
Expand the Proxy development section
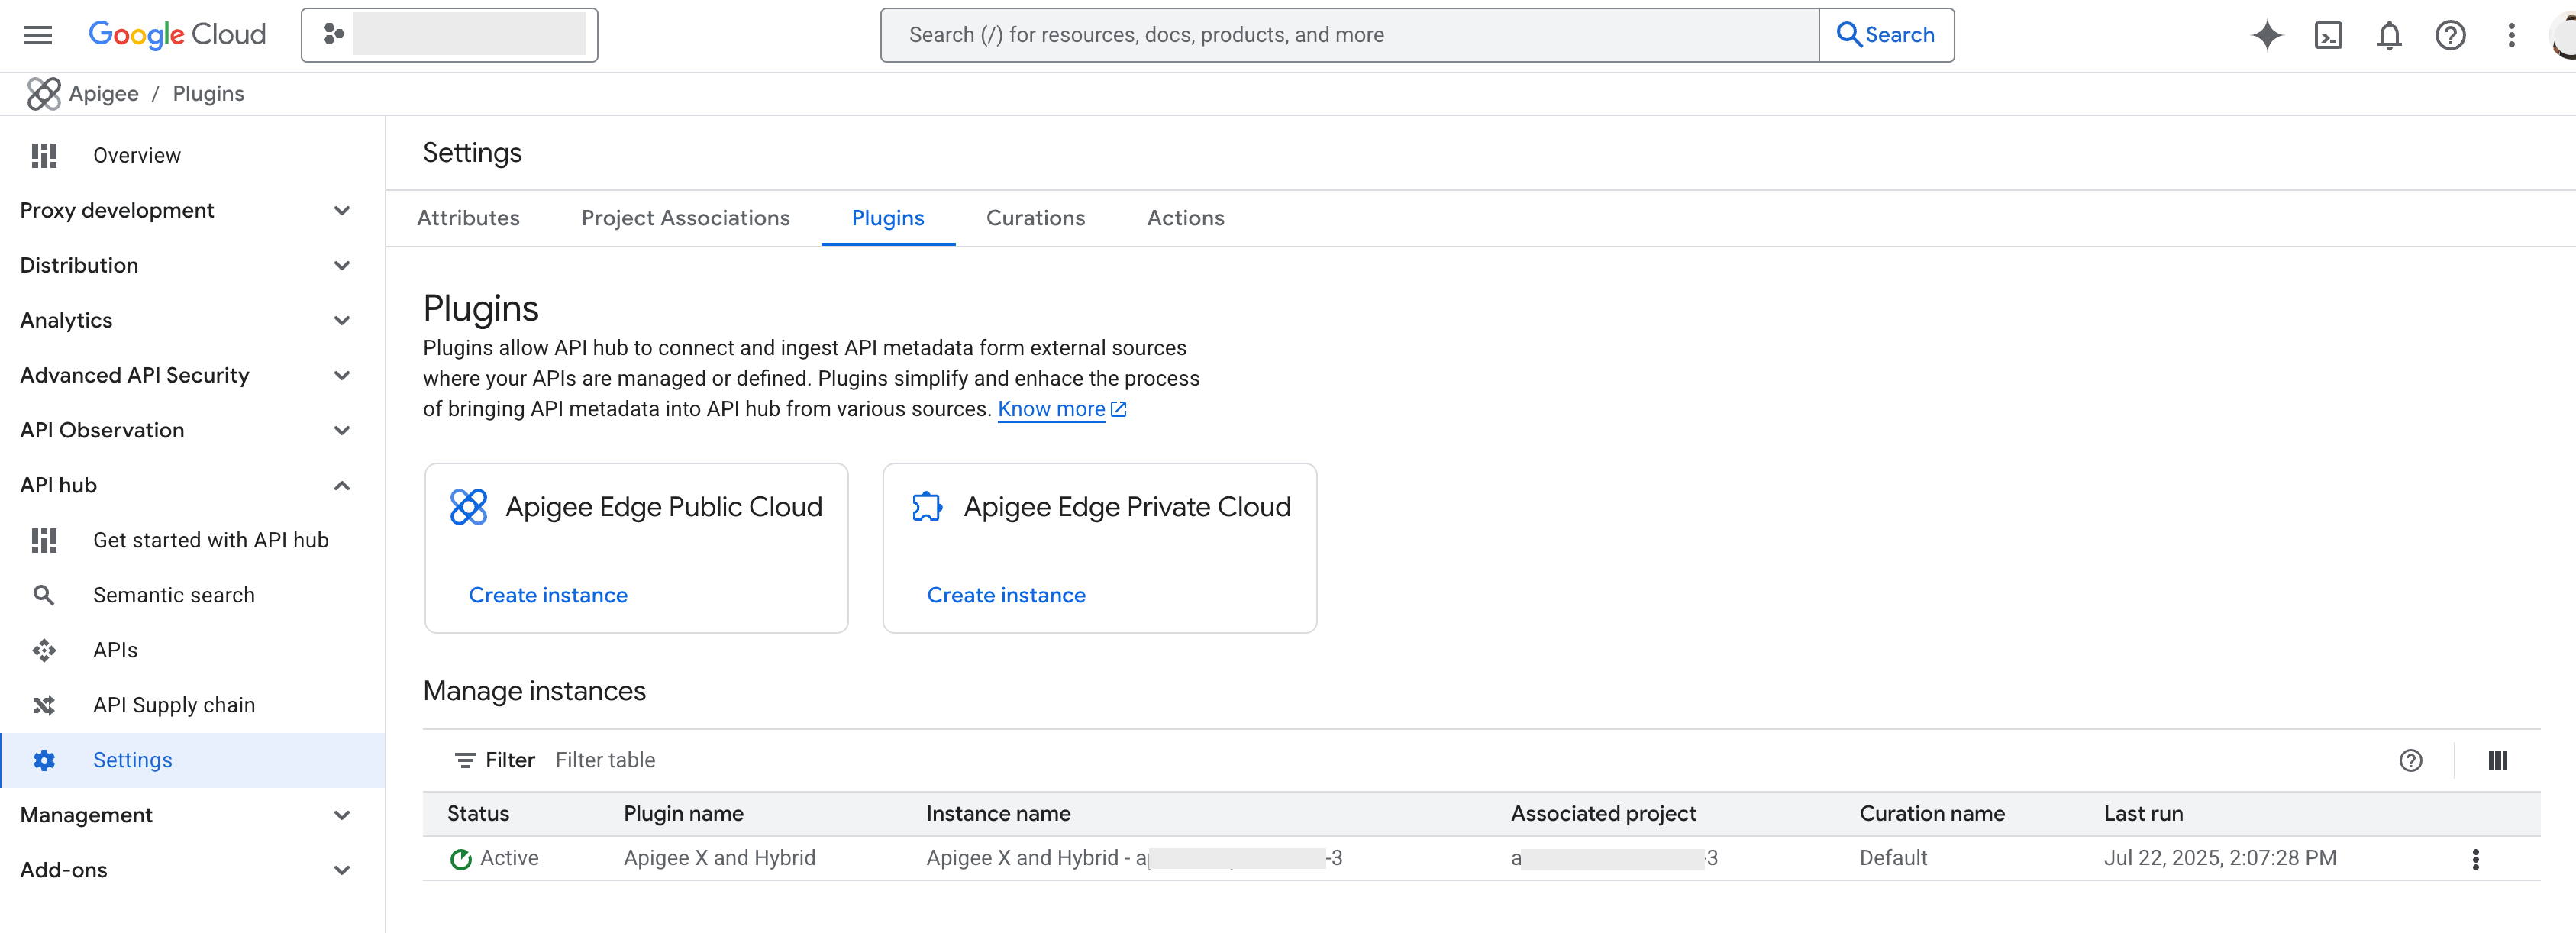342,210
